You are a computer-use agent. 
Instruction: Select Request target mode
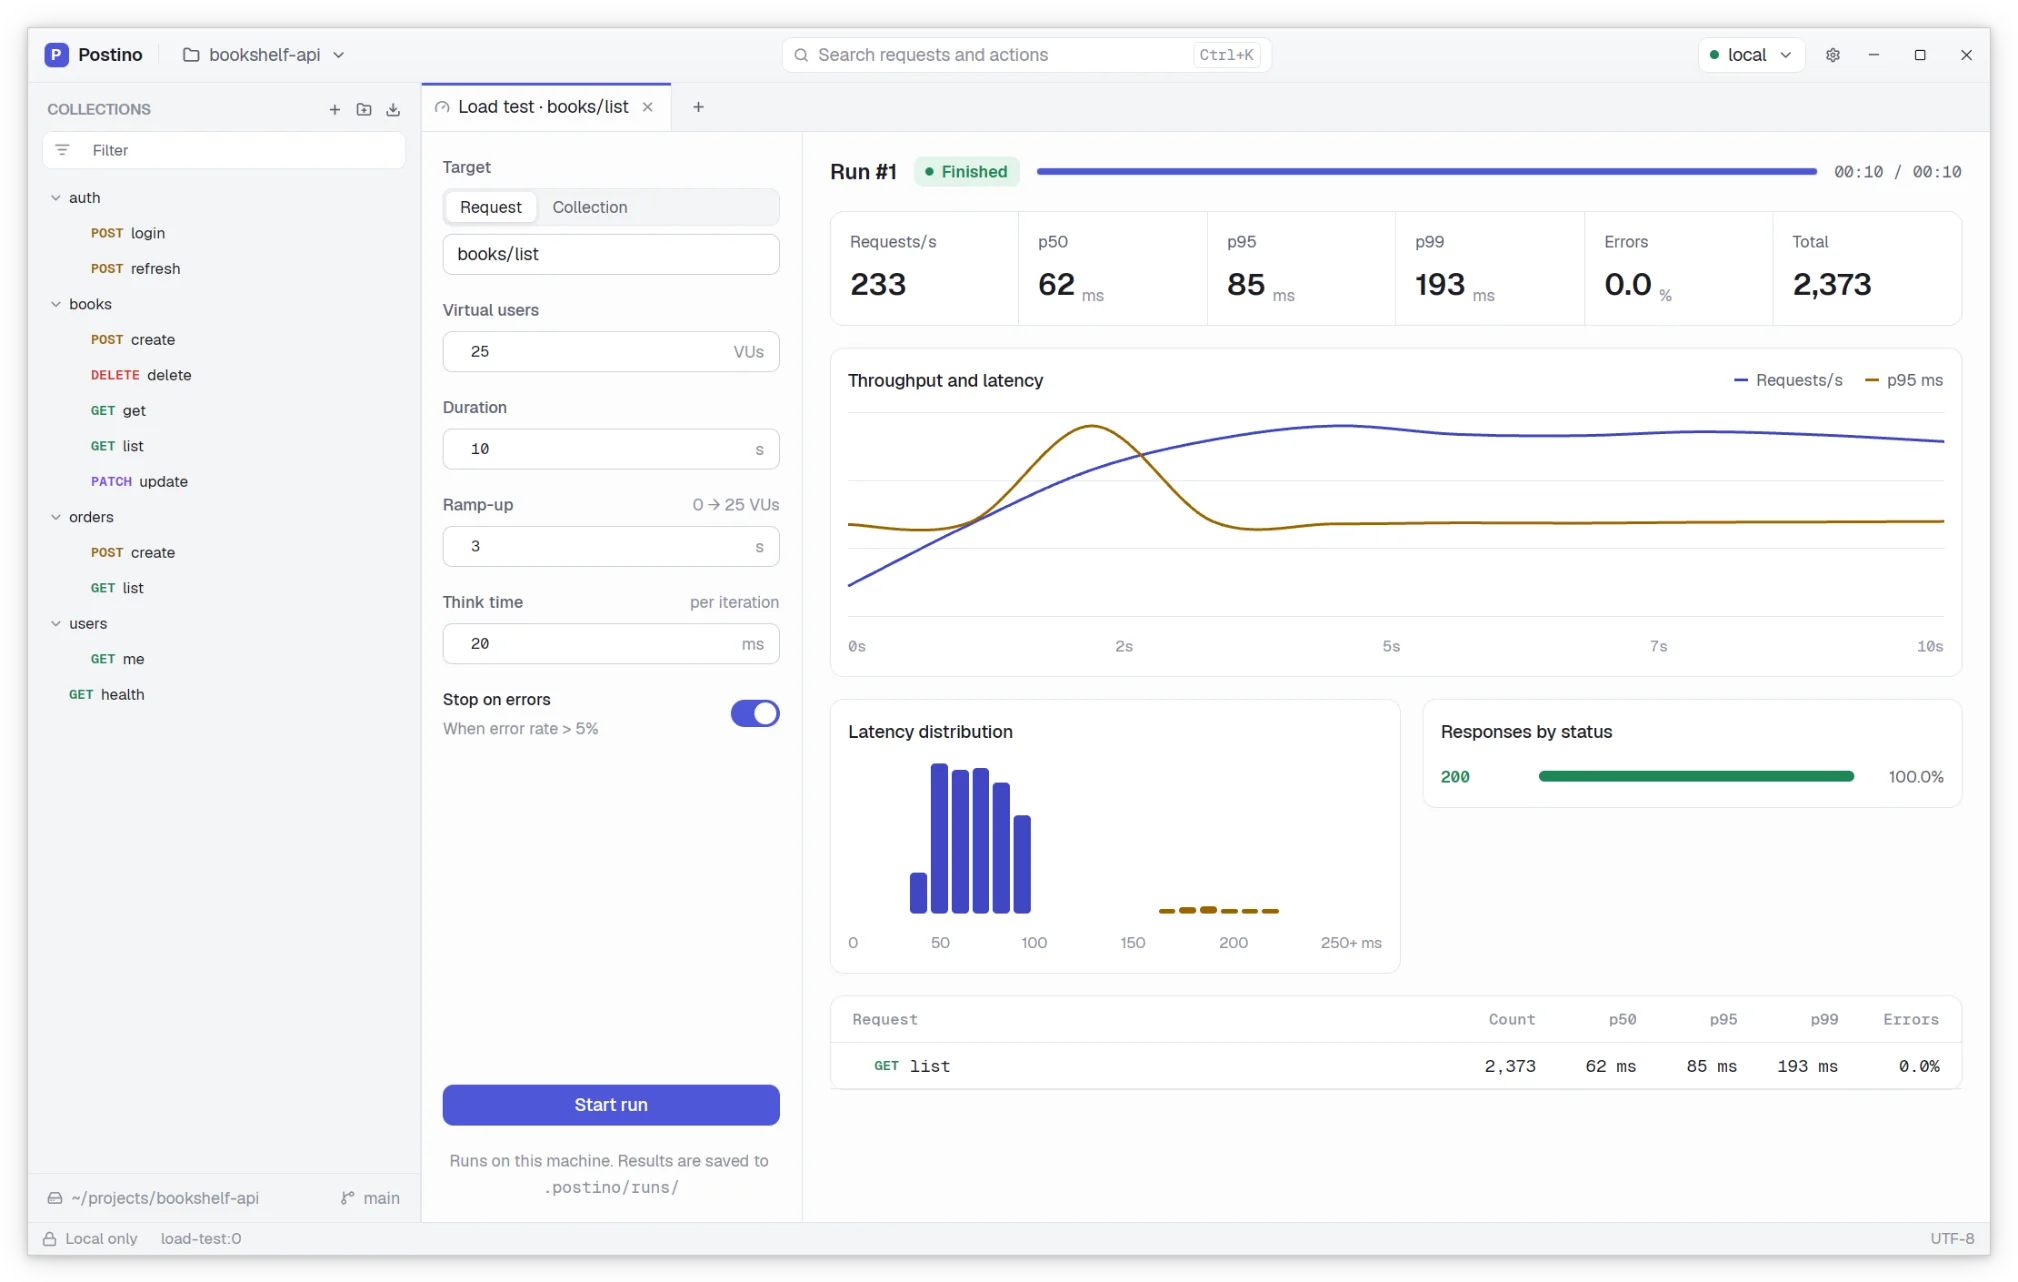[x=490, y=207]
